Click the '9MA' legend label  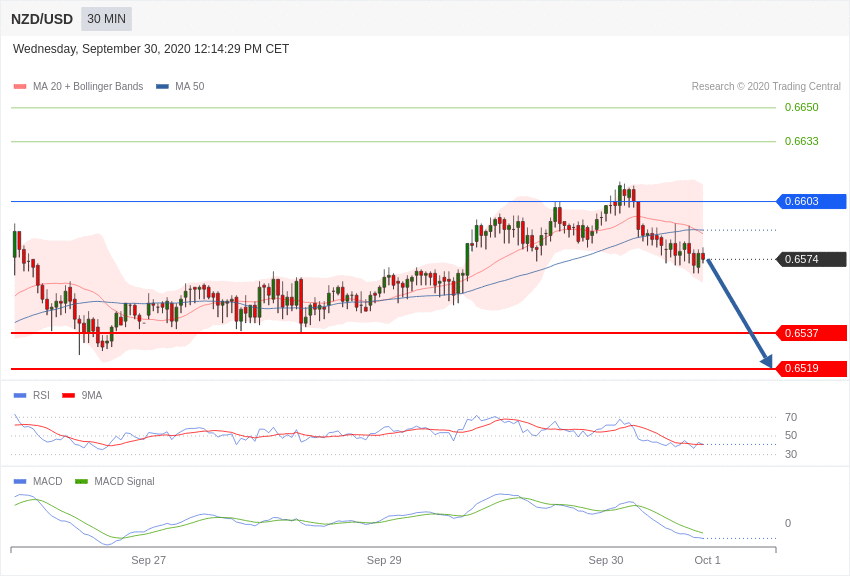click(x=92, y=396)
